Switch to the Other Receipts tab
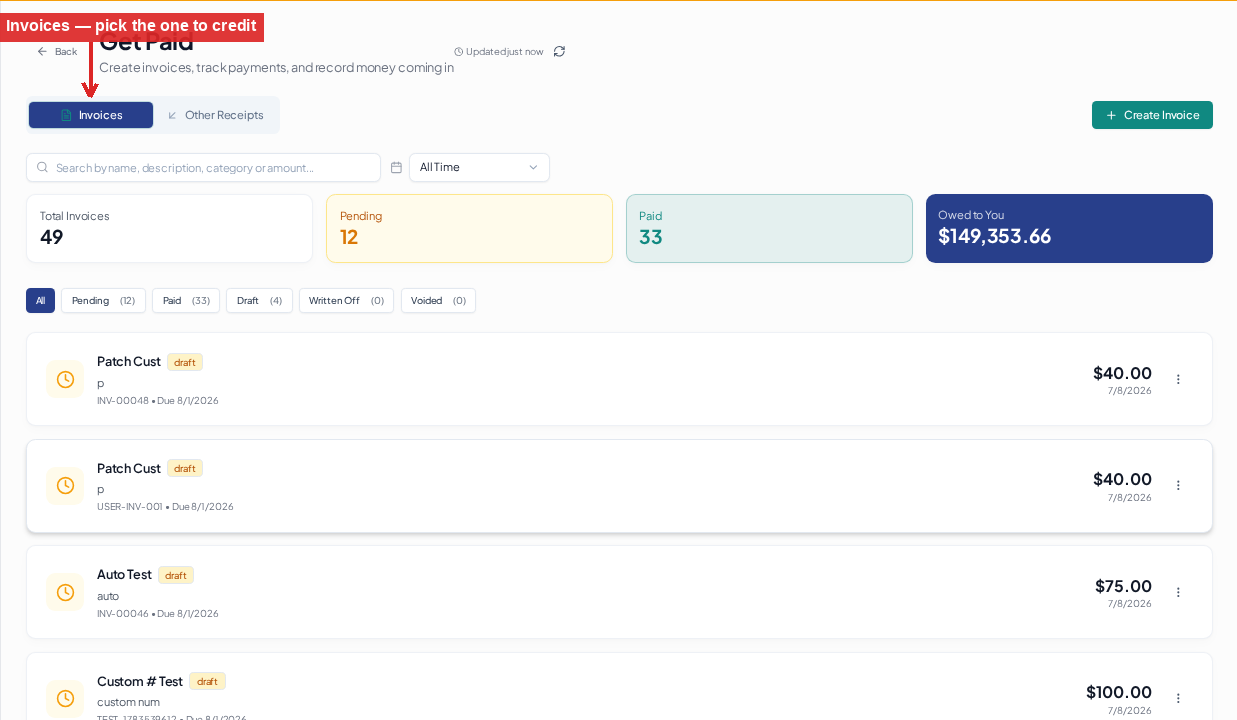 [x=216, y=115]
